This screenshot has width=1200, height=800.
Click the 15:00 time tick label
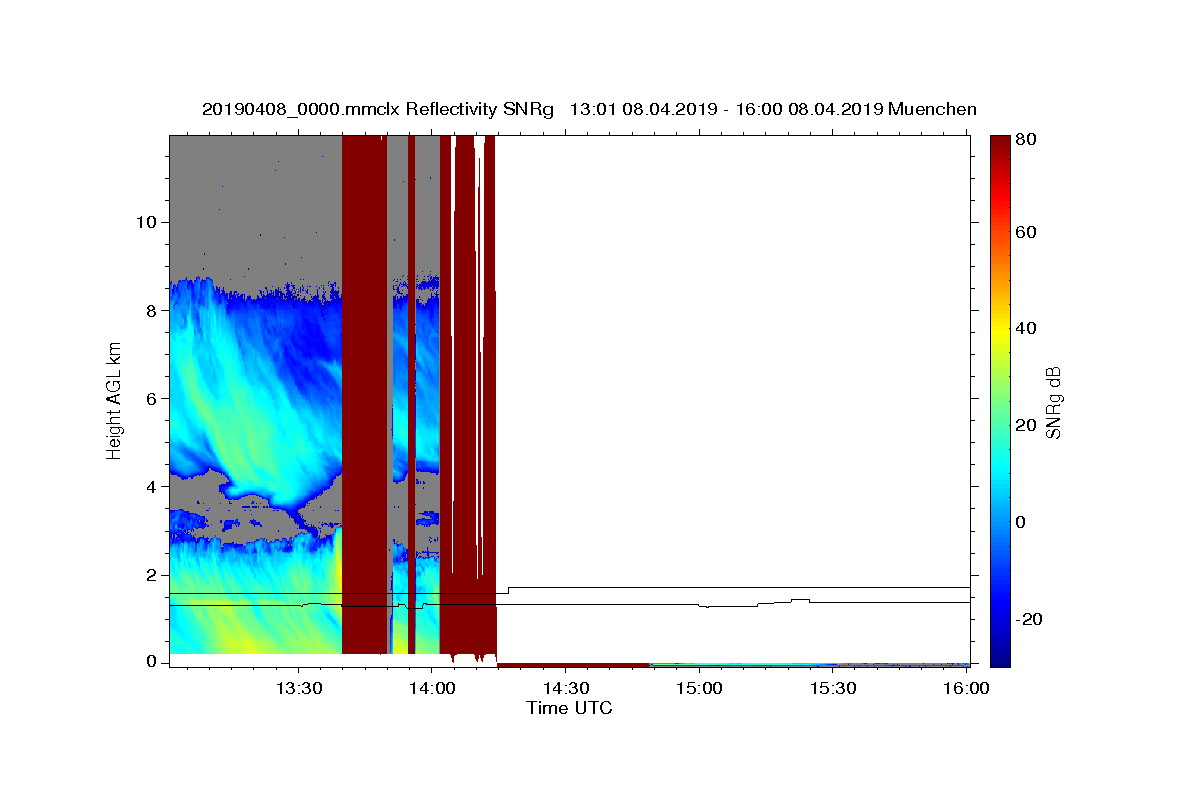699,688
